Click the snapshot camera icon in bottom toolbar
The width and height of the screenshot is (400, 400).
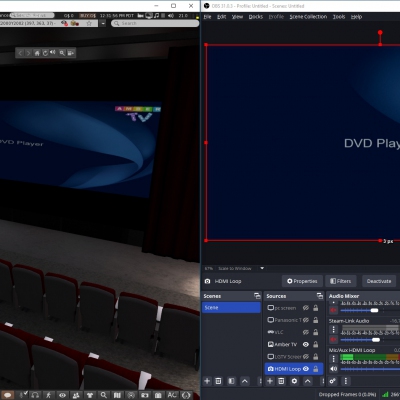tap(145, 395)
